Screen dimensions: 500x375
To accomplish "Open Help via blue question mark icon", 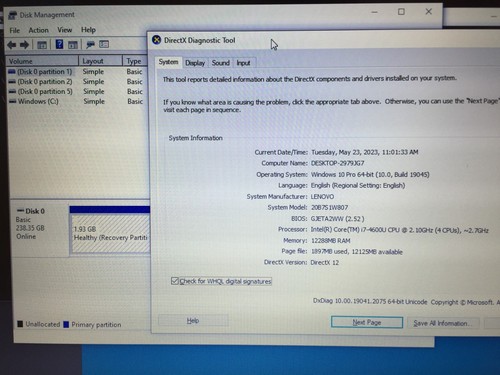I will coord(59,44).
